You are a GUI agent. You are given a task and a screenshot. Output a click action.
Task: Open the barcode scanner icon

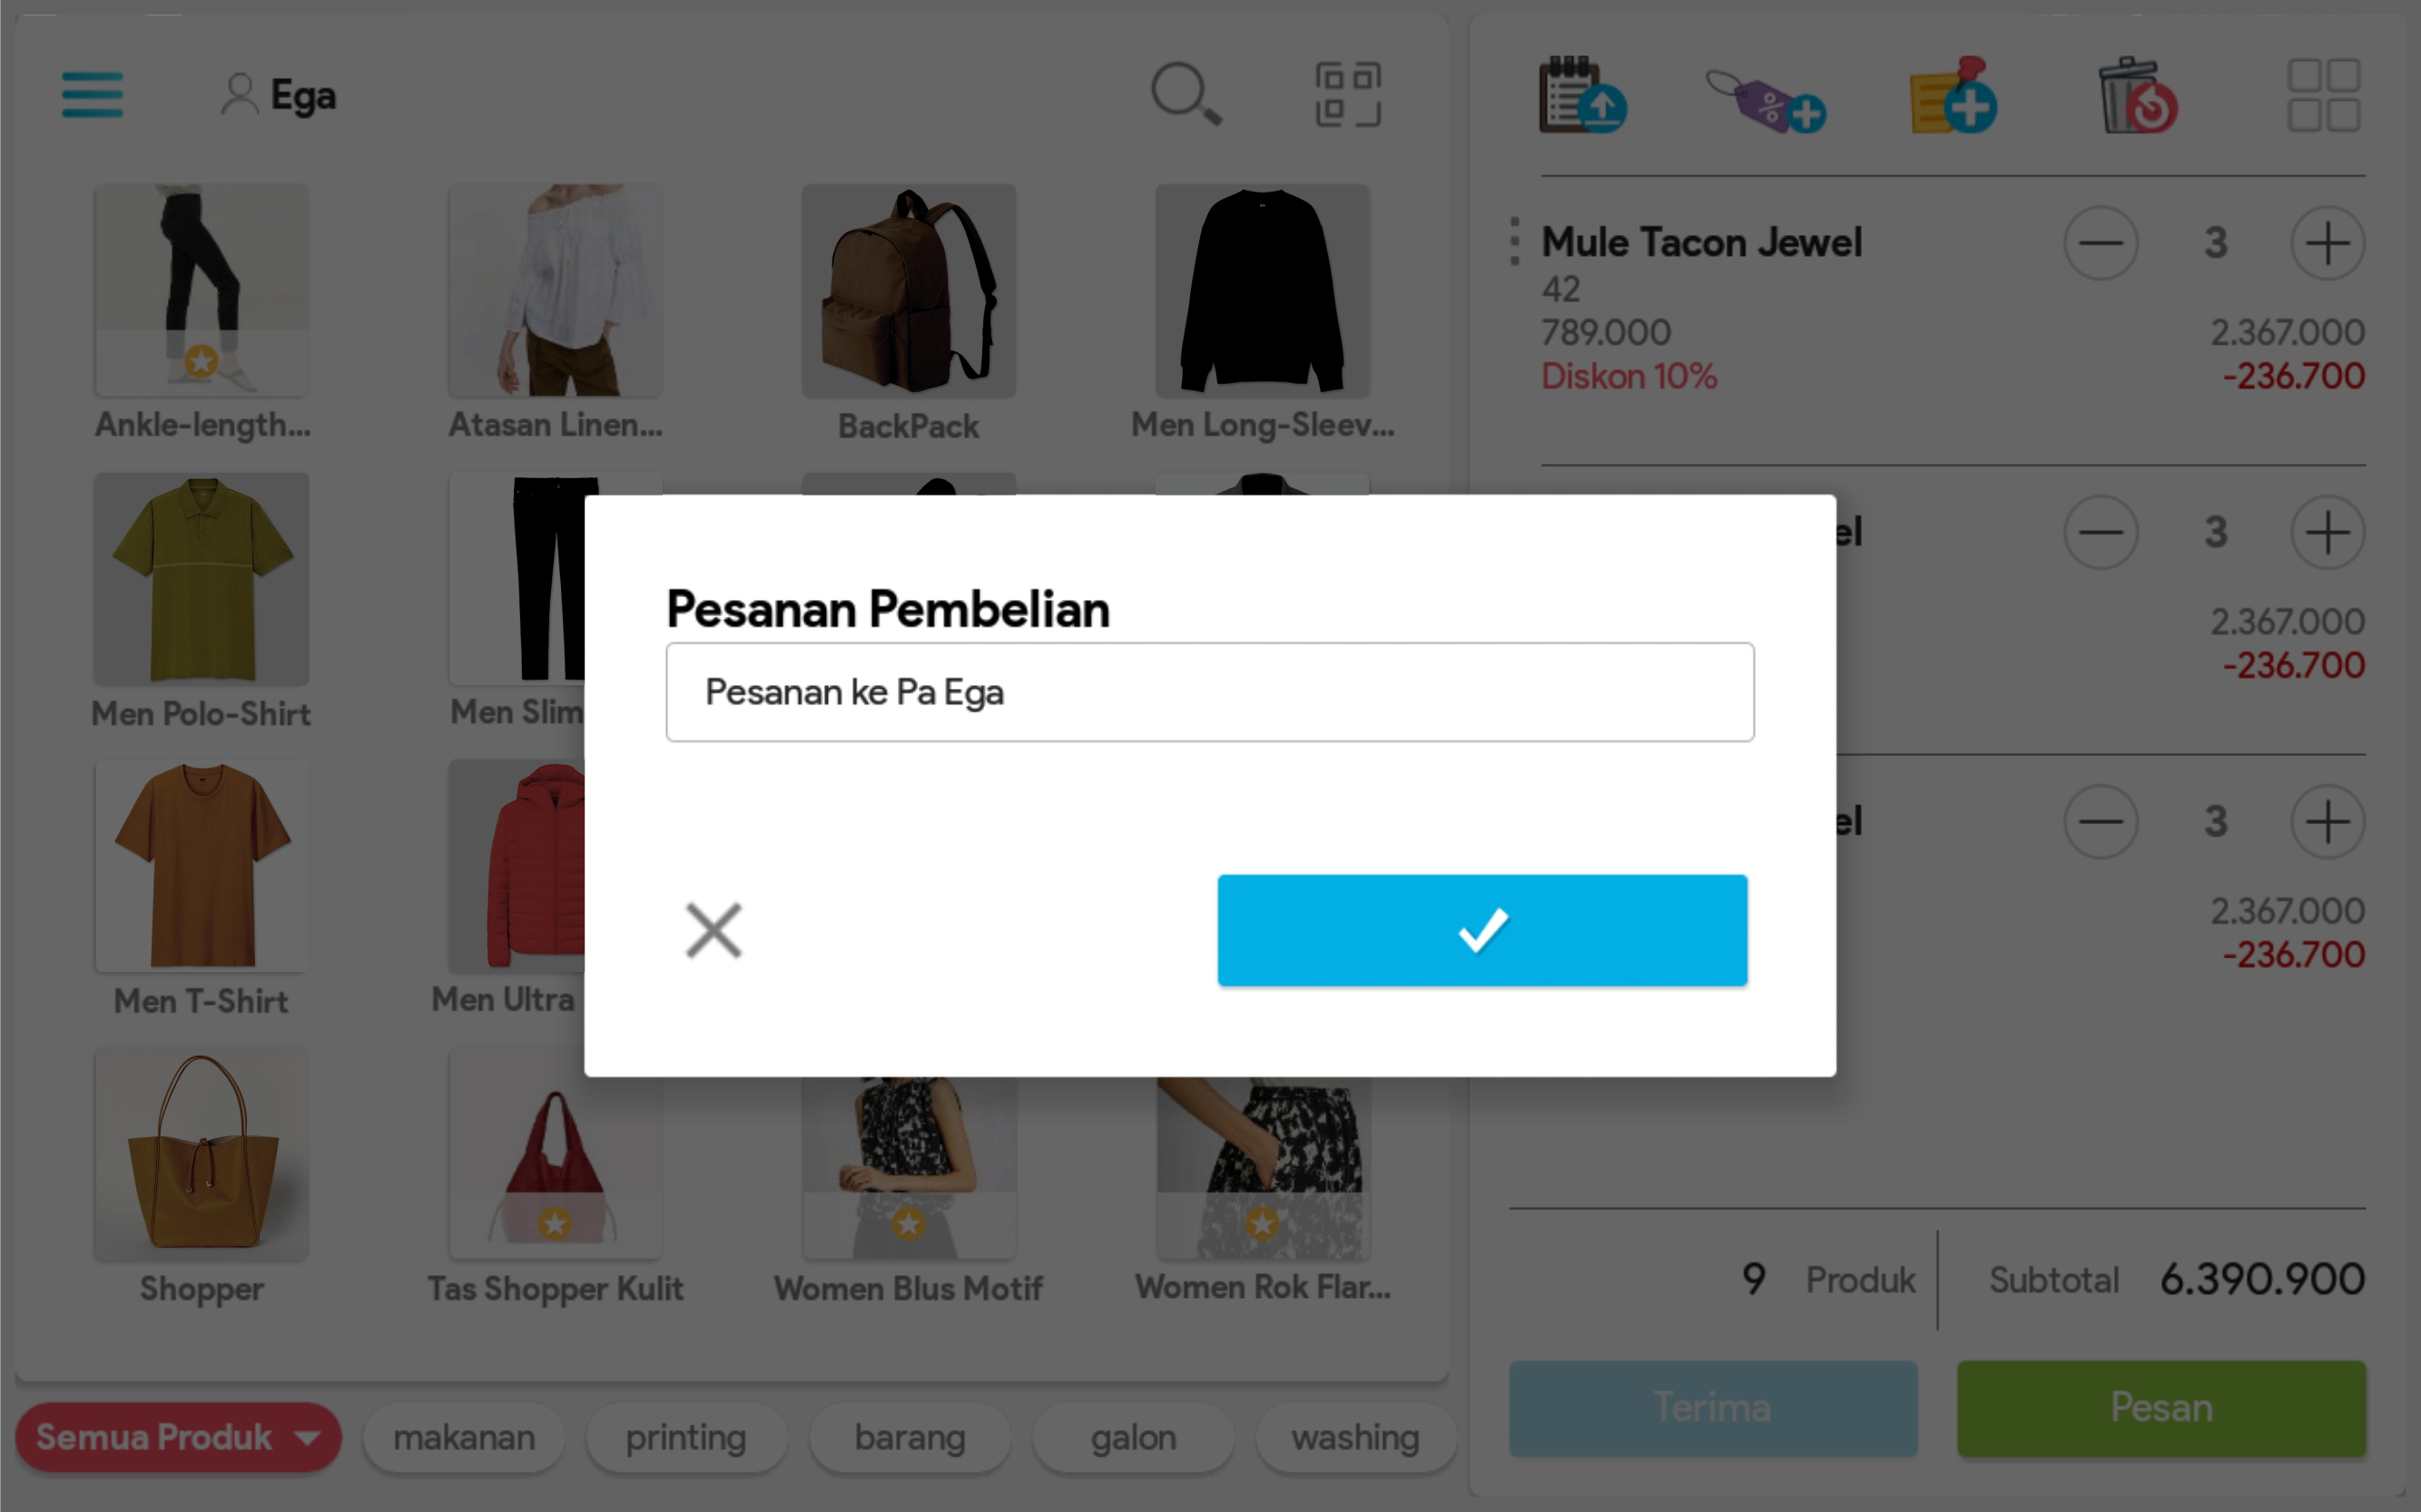coord(1347,95)
